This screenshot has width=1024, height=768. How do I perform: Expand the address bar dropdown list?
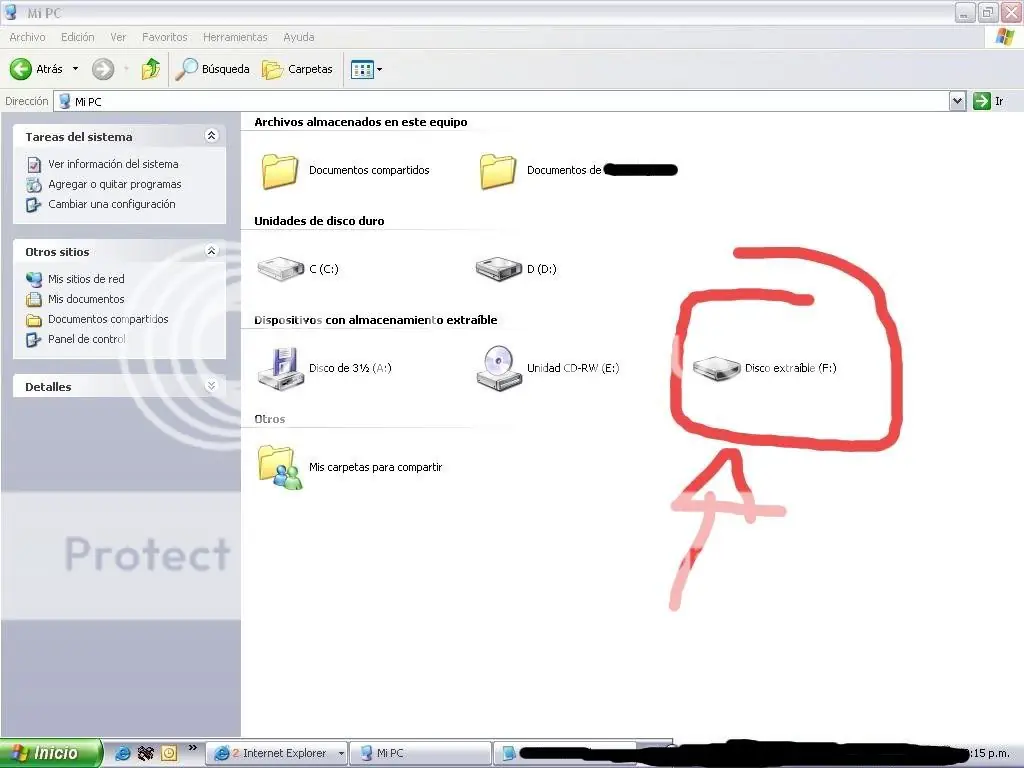pyautogui.click(x=957, y=101)
